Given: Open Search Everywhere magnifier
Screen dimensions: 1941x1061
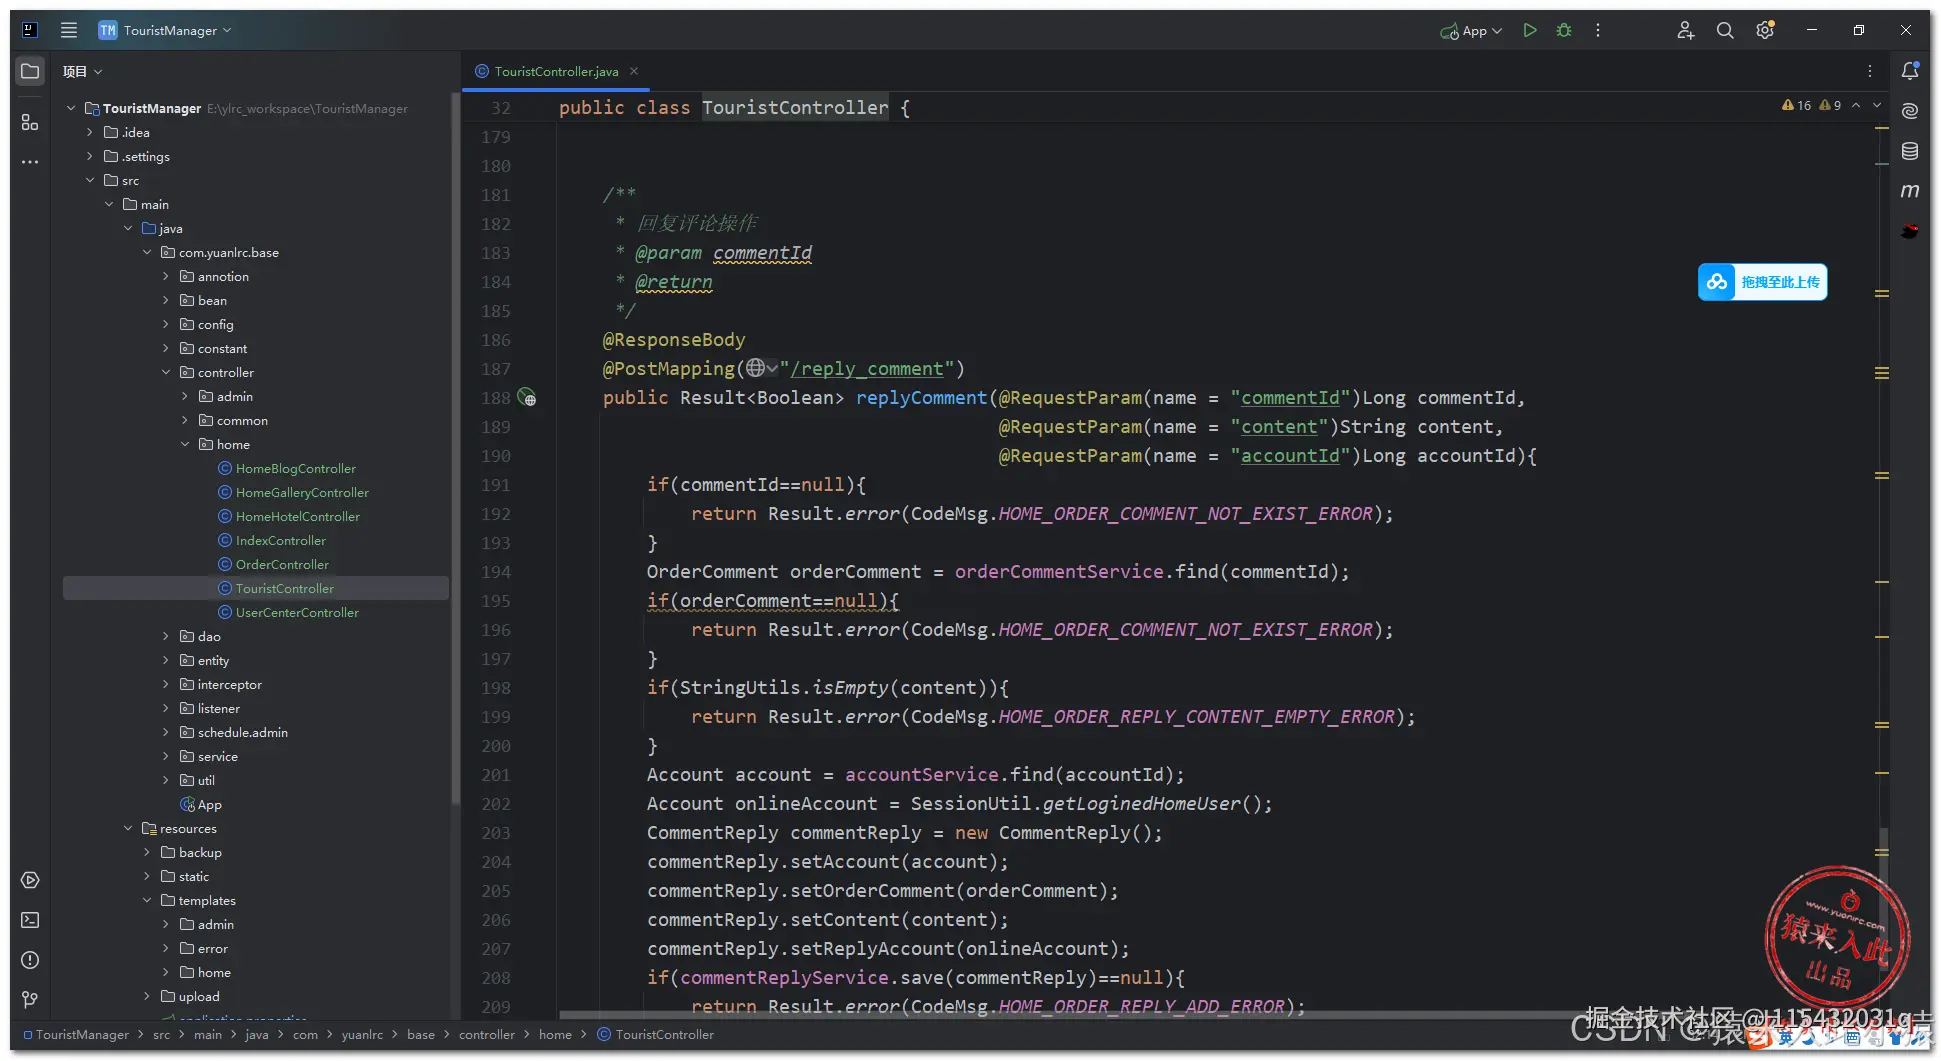Looking at the screenshot, I should 1725,30.
